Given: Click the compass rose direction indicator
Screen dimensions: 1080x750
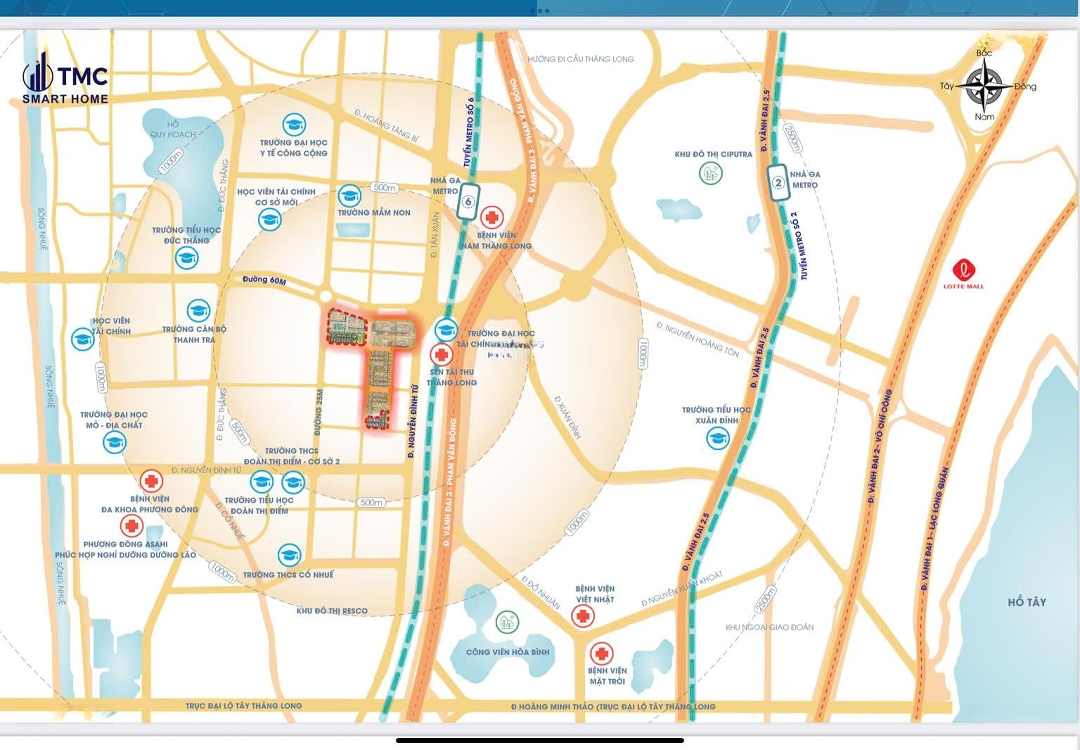Looking at the screenshot, I should (985, 85).
